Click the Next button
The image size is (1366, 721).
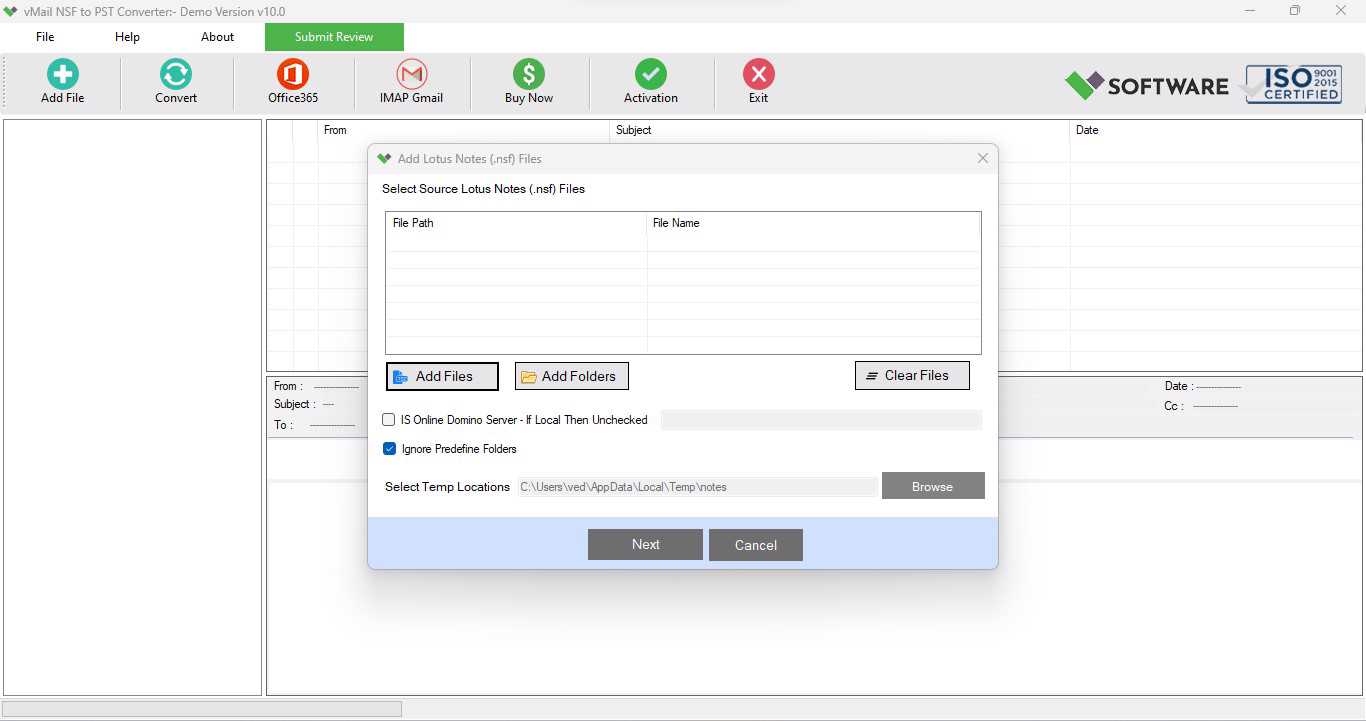coord(645,545)
